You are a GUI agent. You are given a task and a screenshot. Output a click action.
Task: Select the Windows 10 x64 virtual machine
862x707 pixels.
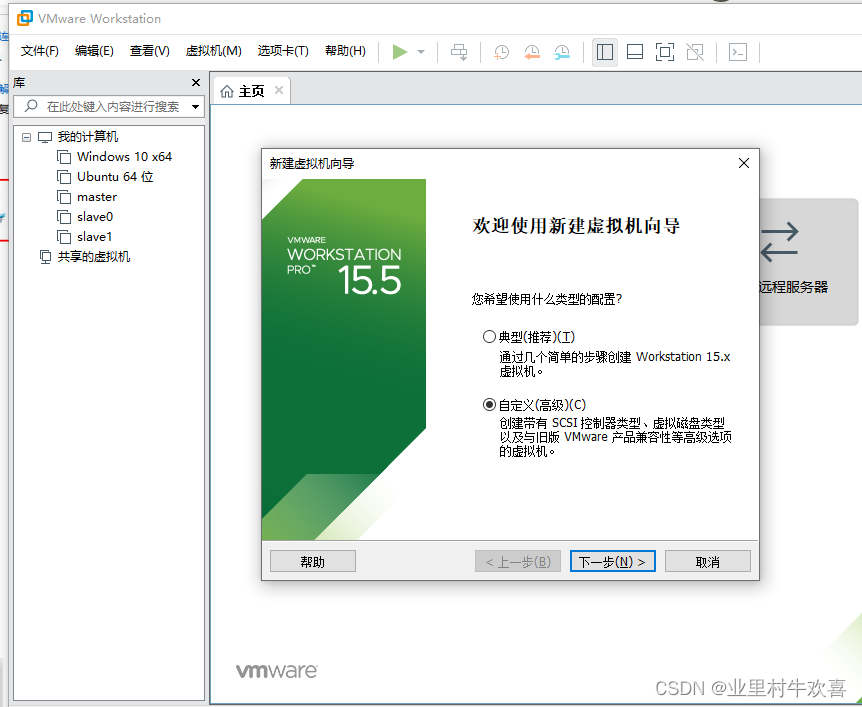pos(124,157)
